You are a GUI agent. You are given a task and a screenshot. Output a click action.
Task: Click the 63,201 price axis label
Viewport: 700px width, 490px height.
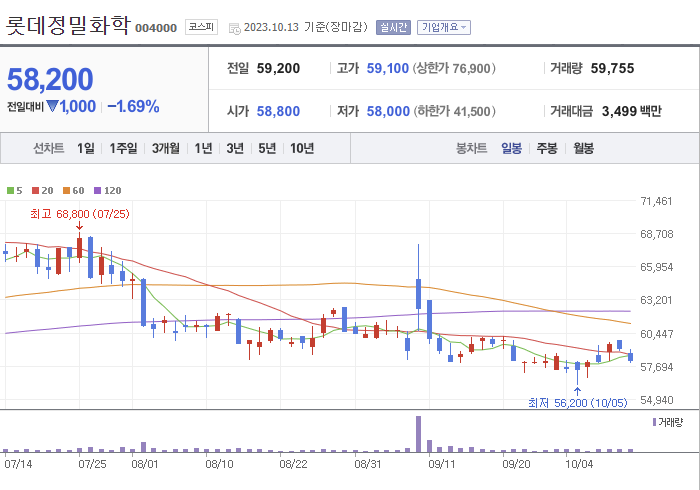pyautogui.click(x=656, y=300)
